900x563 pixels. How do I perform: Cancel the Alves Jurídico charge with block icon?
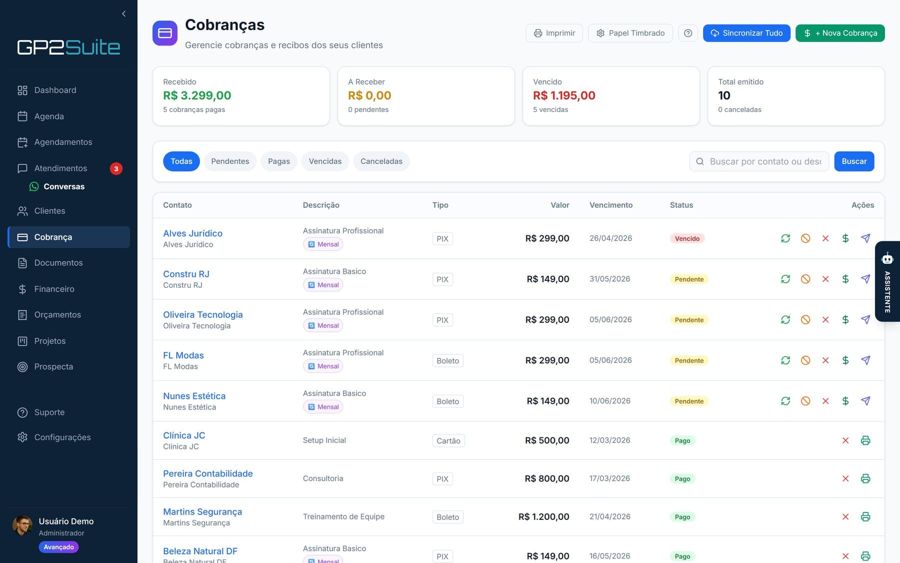tap(805, 238)
